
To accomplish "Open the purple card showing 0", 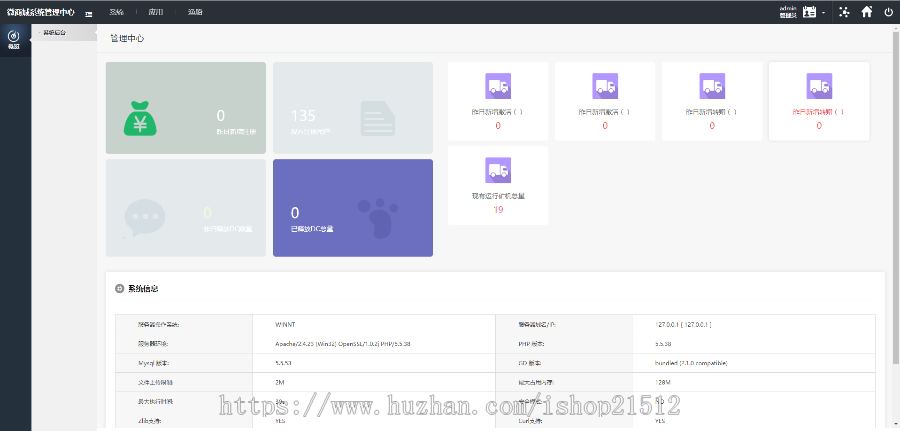I will click(353, 208).
